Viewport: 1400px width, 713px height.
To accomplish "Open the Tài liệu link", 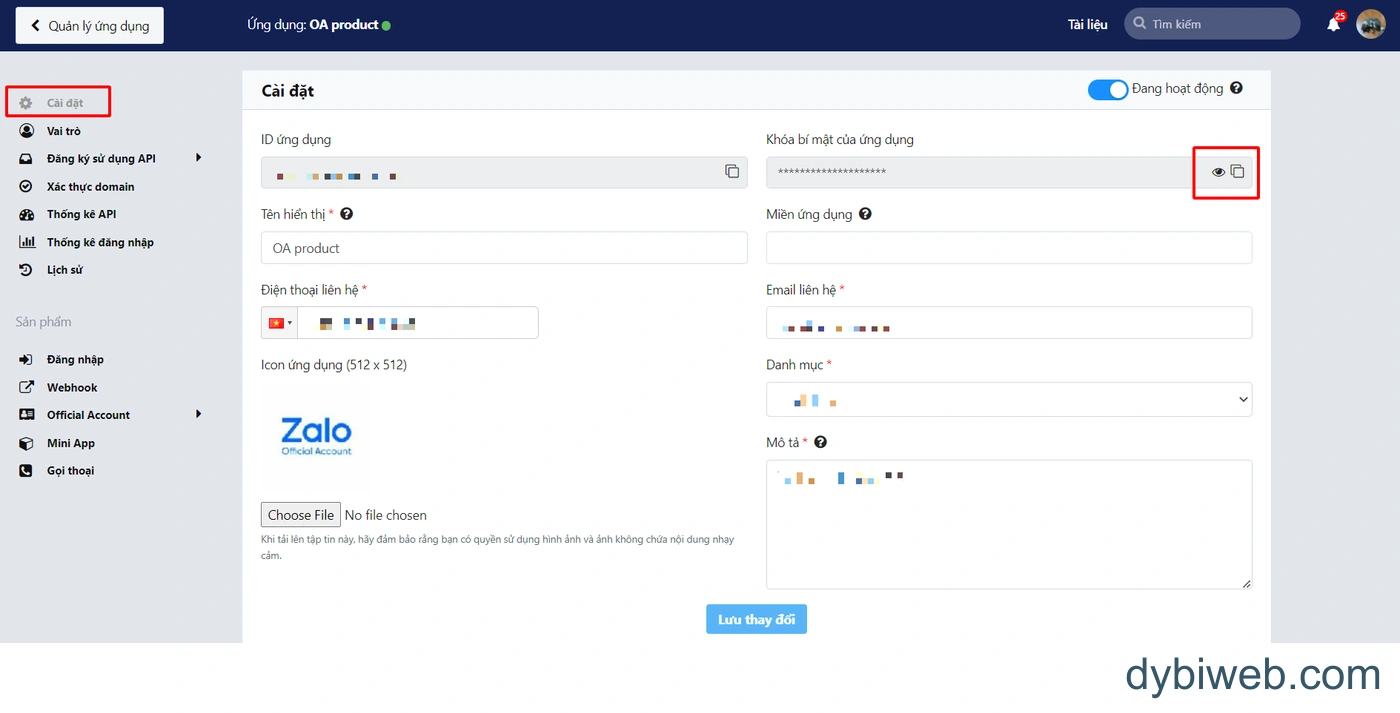I will [1088, 24].
